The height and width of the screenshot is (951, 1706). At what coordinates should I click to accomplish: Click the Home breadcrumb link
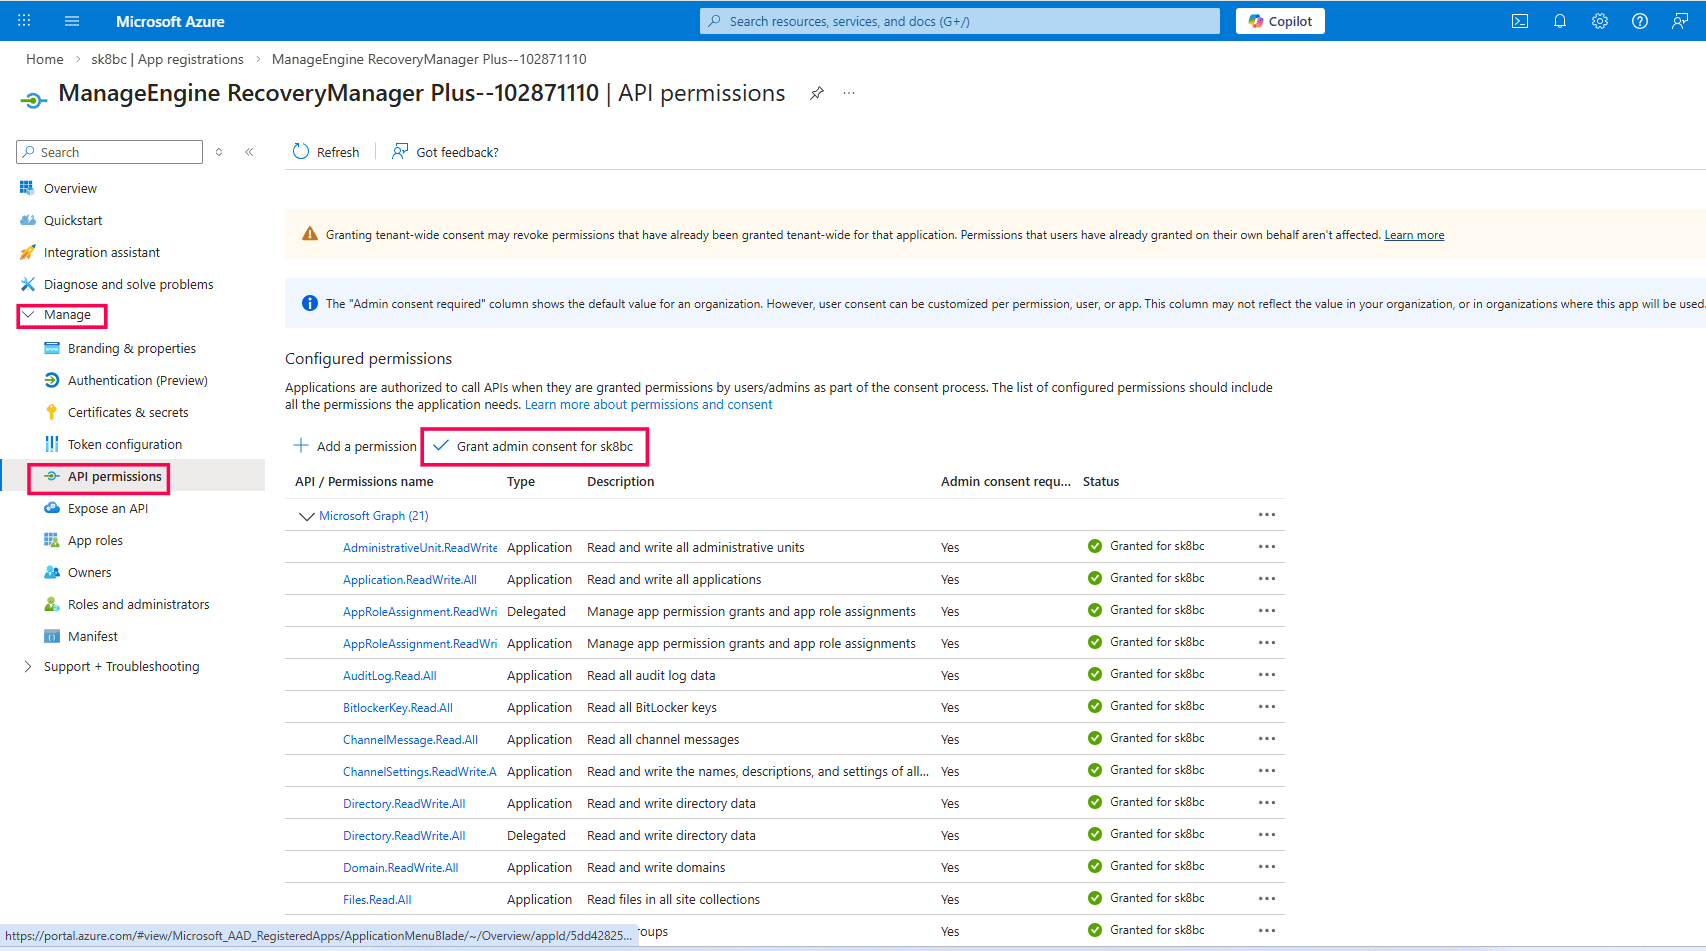(x=45, y=59)
